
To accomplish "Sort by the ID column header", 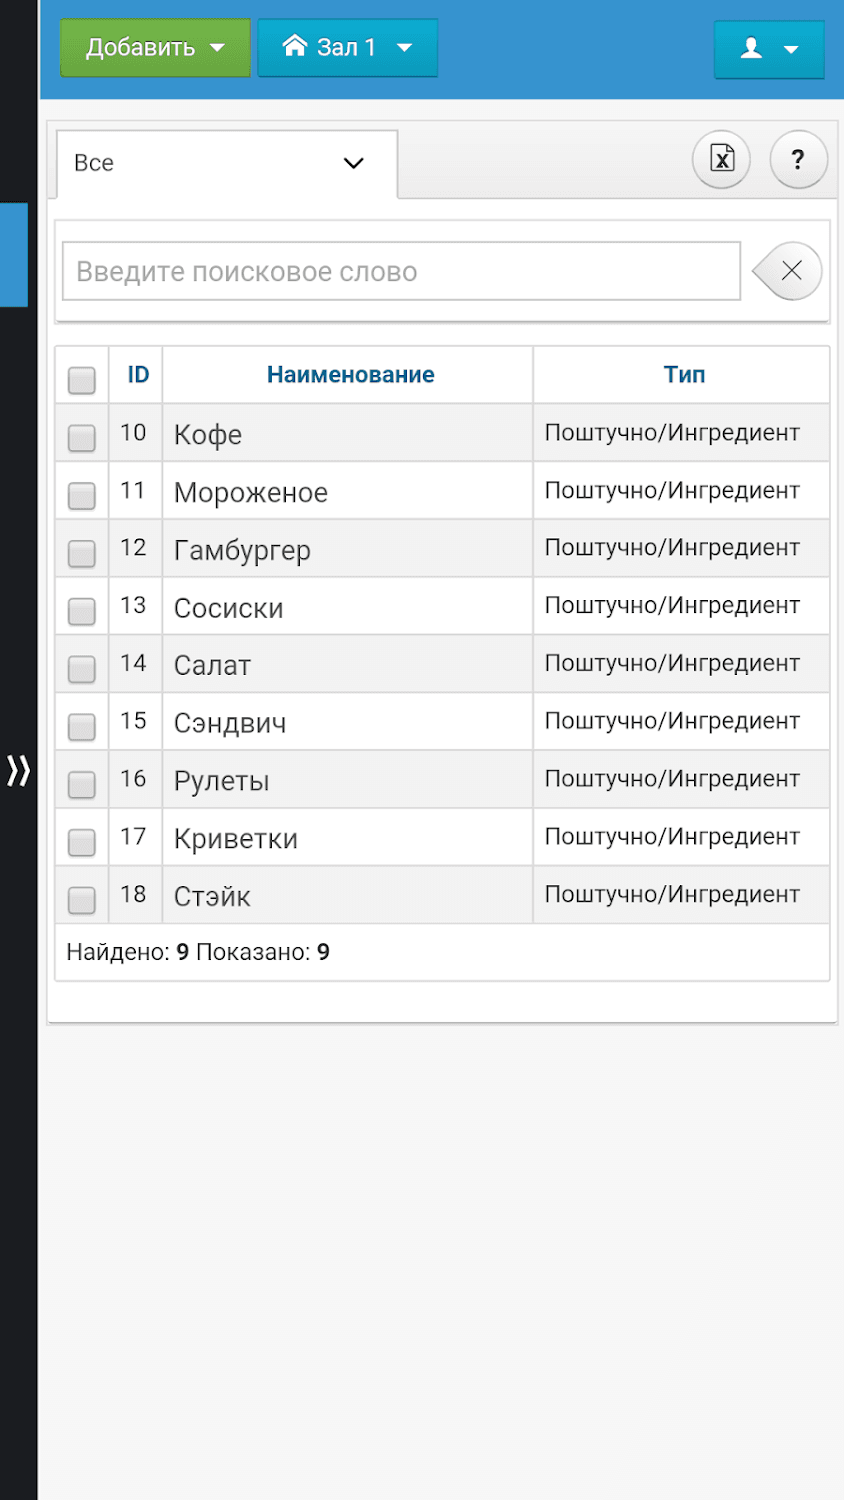I will 138,375.
